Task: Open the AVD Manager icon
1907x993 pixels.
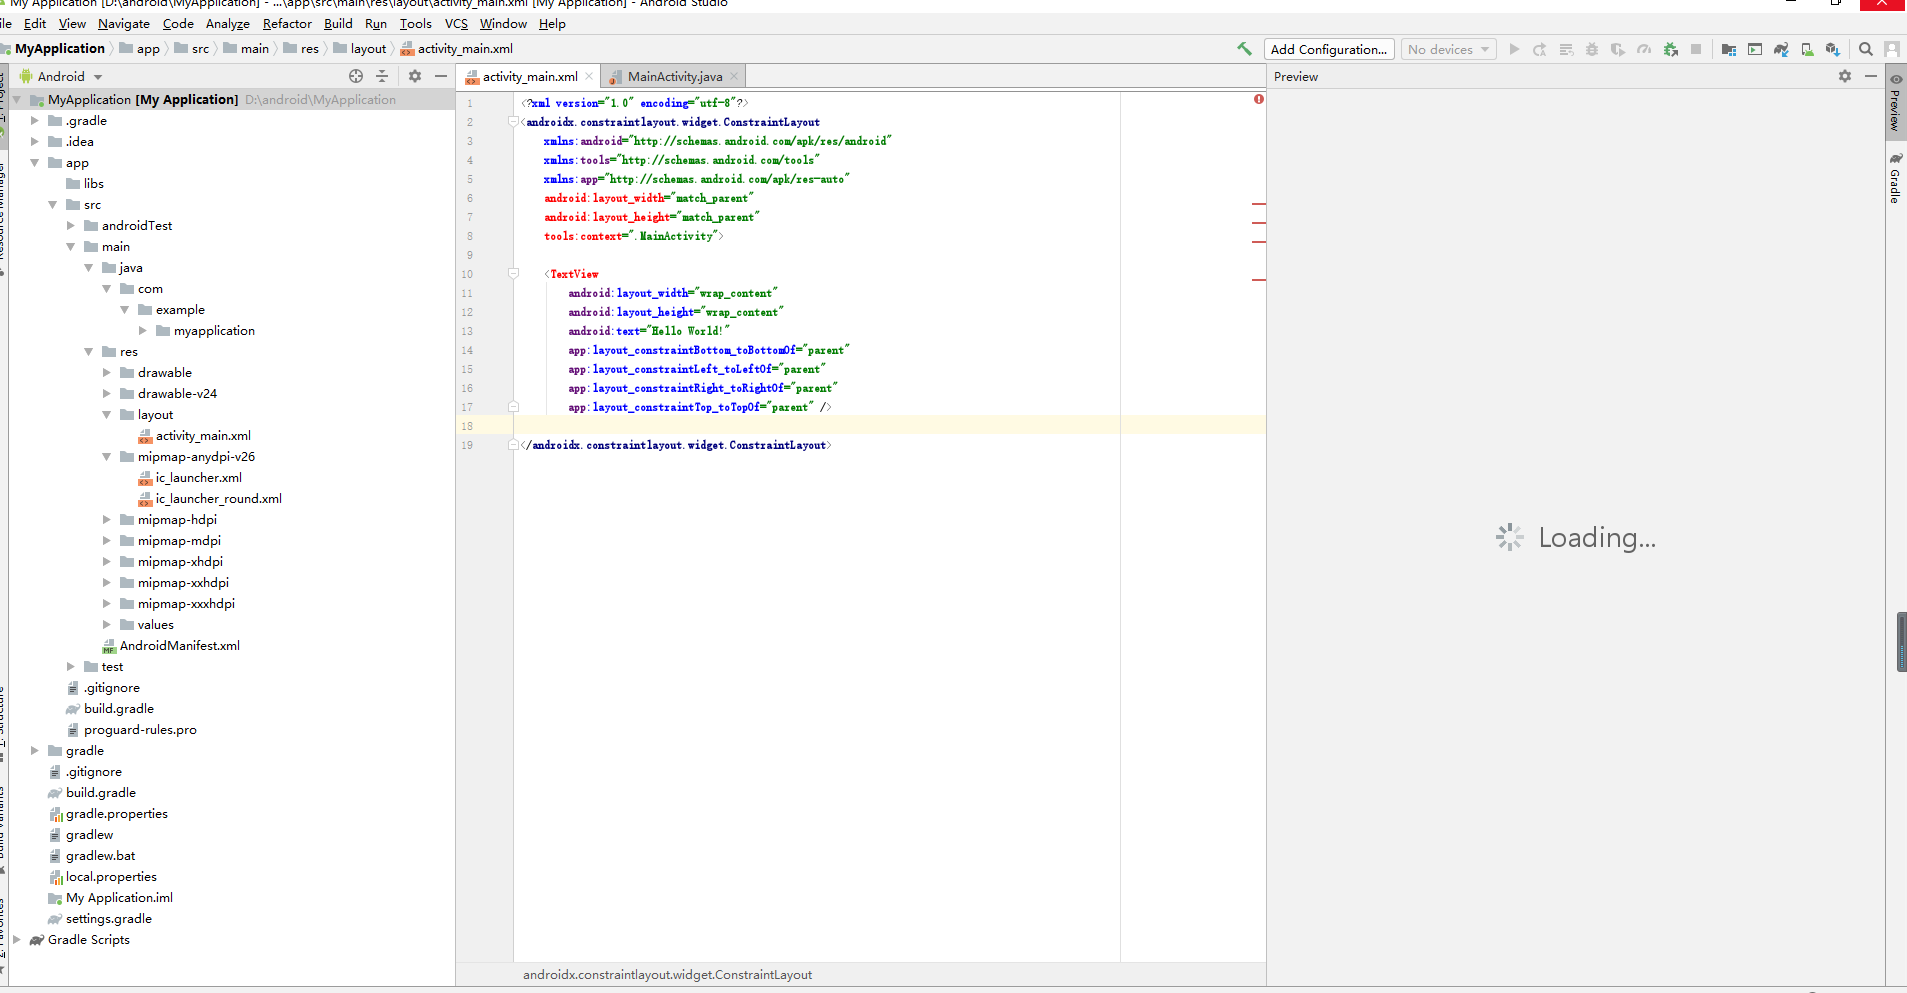Action: pos(1807,49)
